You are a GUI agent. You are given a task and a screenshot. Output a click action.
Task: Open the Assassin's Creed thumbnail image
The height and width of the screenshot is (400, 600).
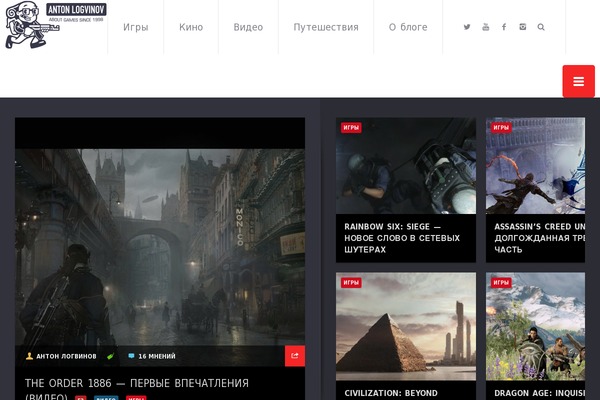535,166
